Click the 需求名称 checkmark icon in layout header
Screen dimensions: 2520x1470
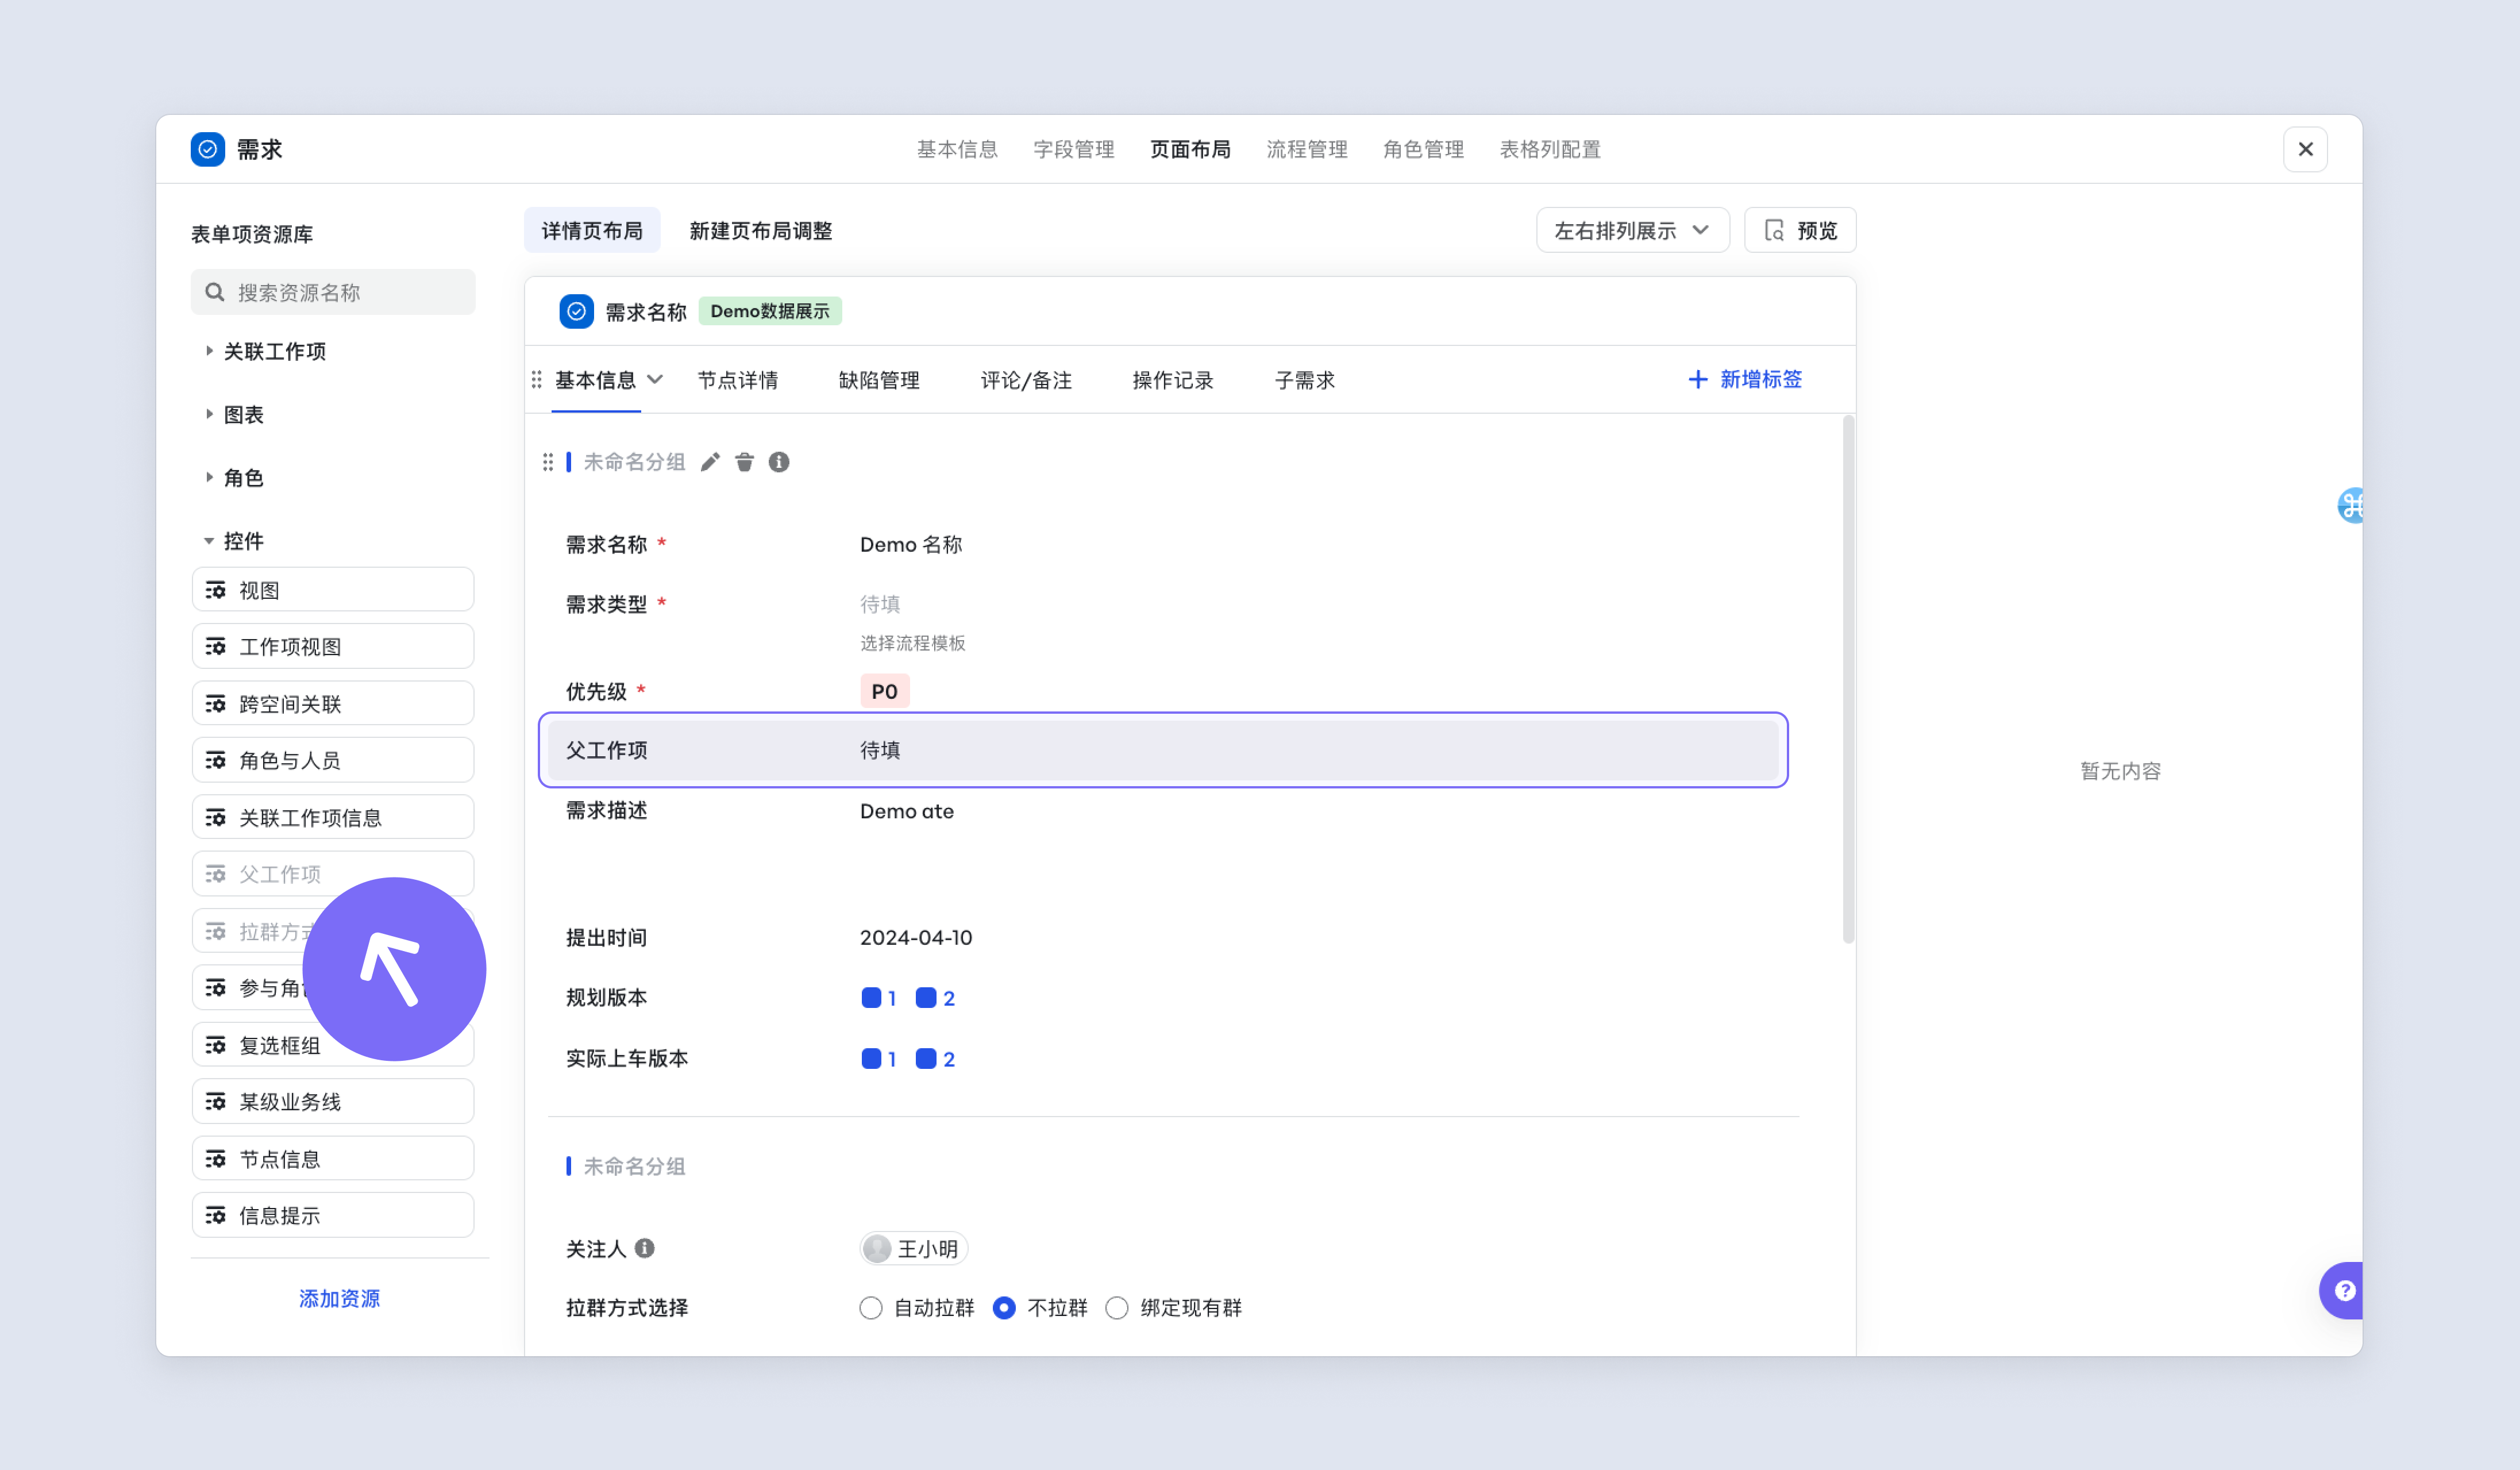576,311
